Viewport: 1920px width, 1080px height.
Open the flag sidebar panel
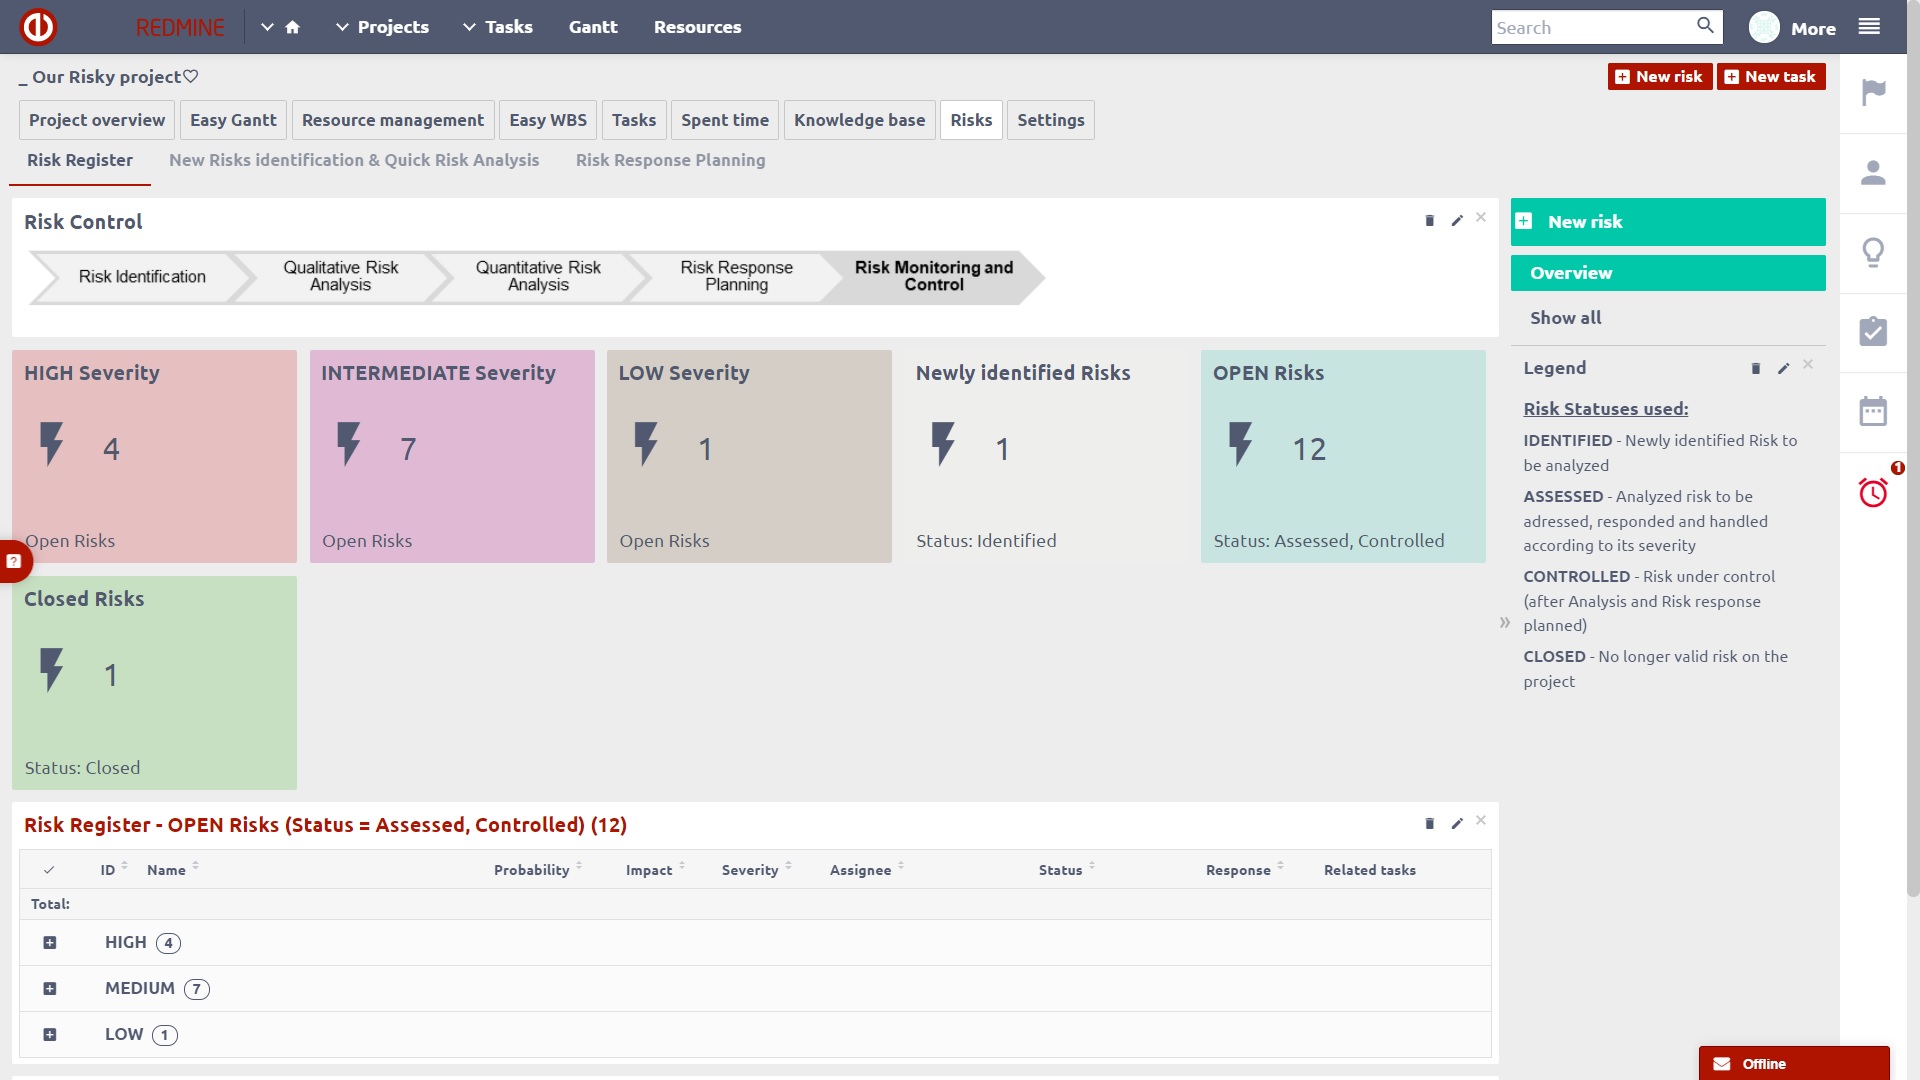coord(1873,93)
